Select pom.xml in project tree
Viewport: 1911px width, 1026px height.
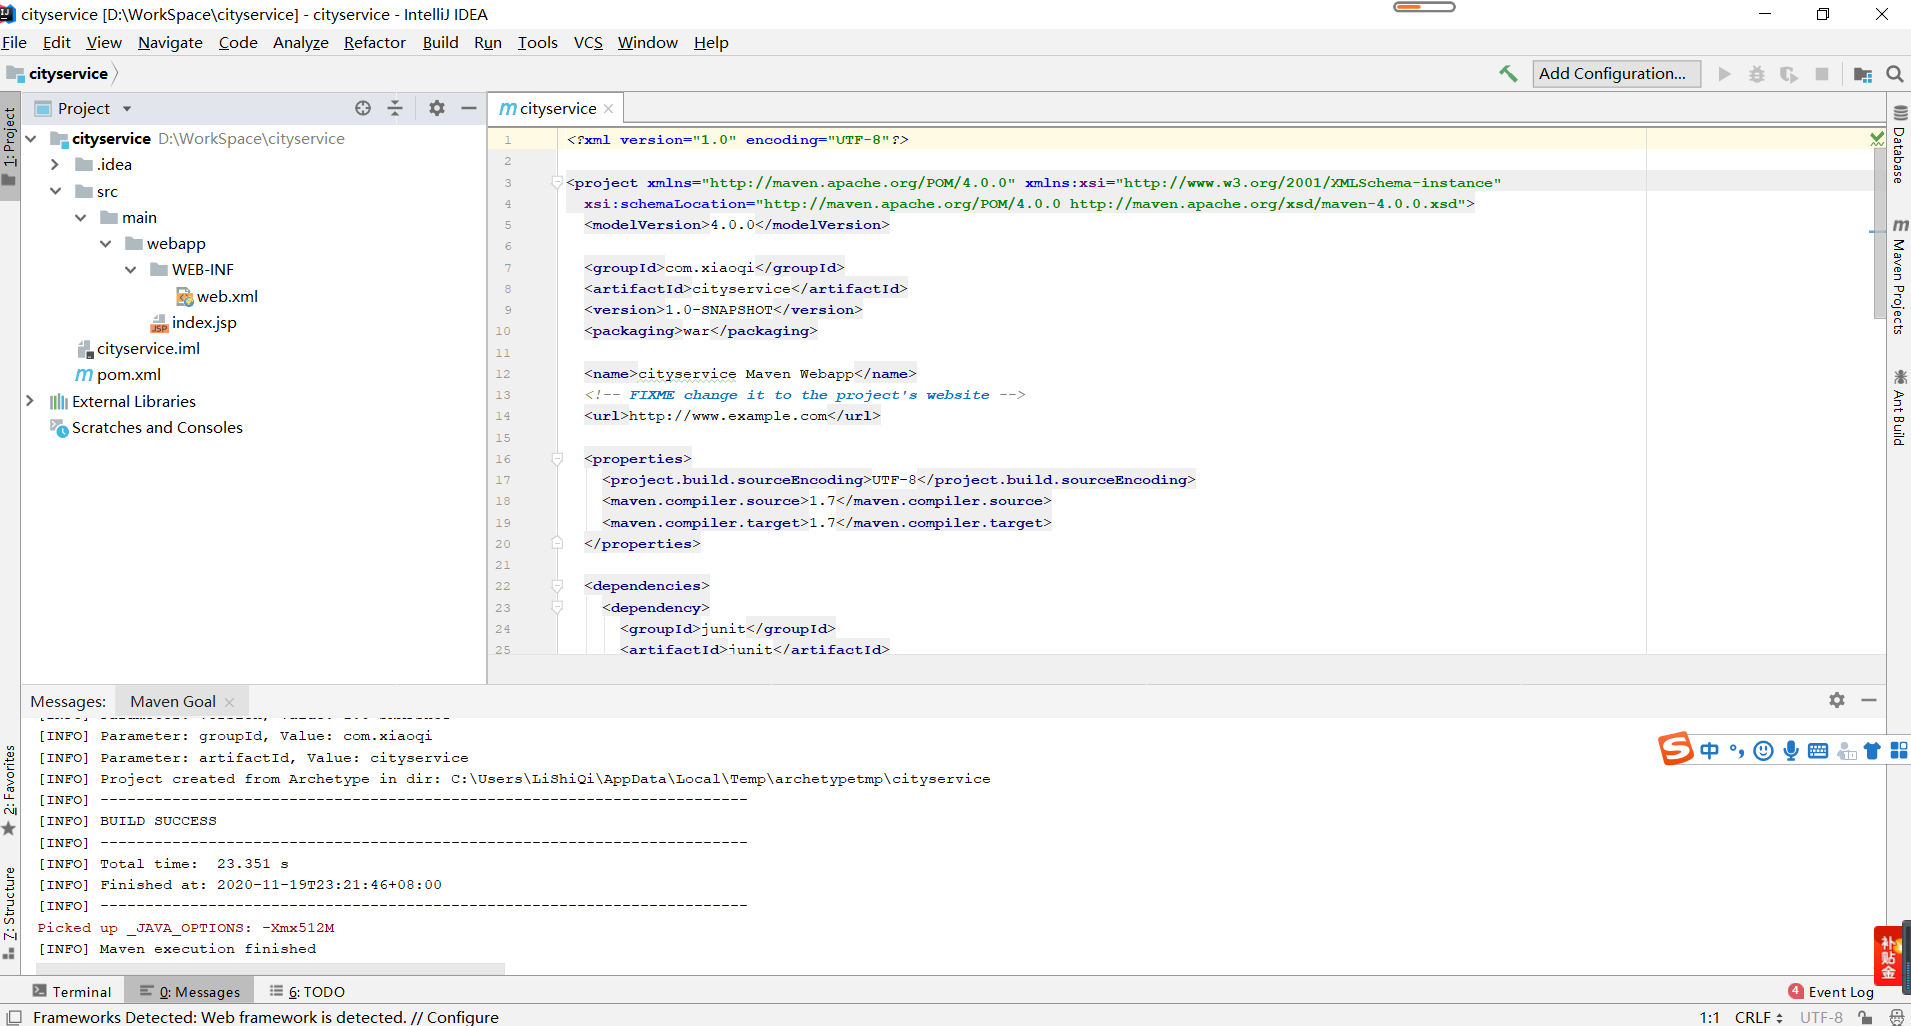coord(118,375)
